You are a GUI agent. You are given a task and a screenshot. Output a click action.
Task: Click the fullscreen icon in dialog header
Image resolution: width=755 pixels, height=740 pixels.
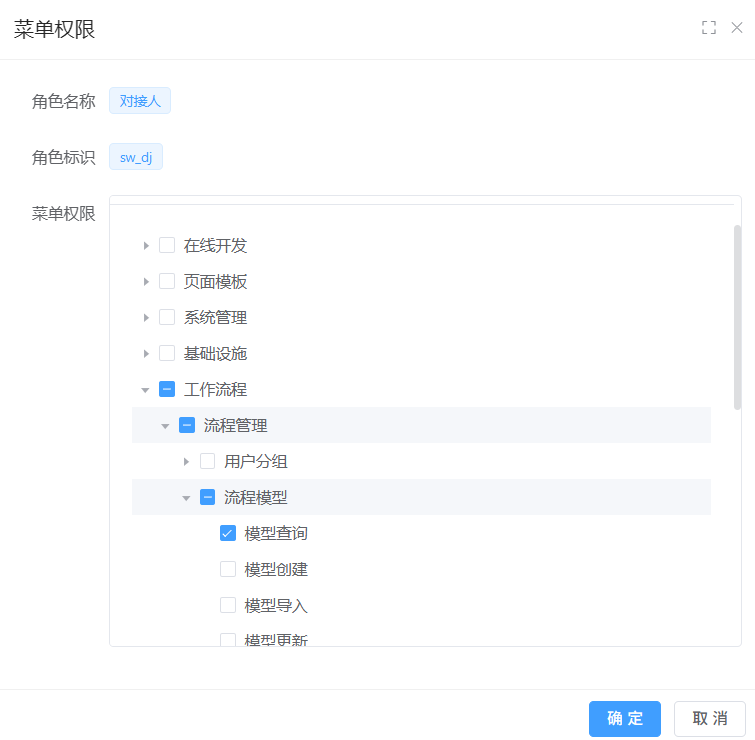click(x=709, y=28)
